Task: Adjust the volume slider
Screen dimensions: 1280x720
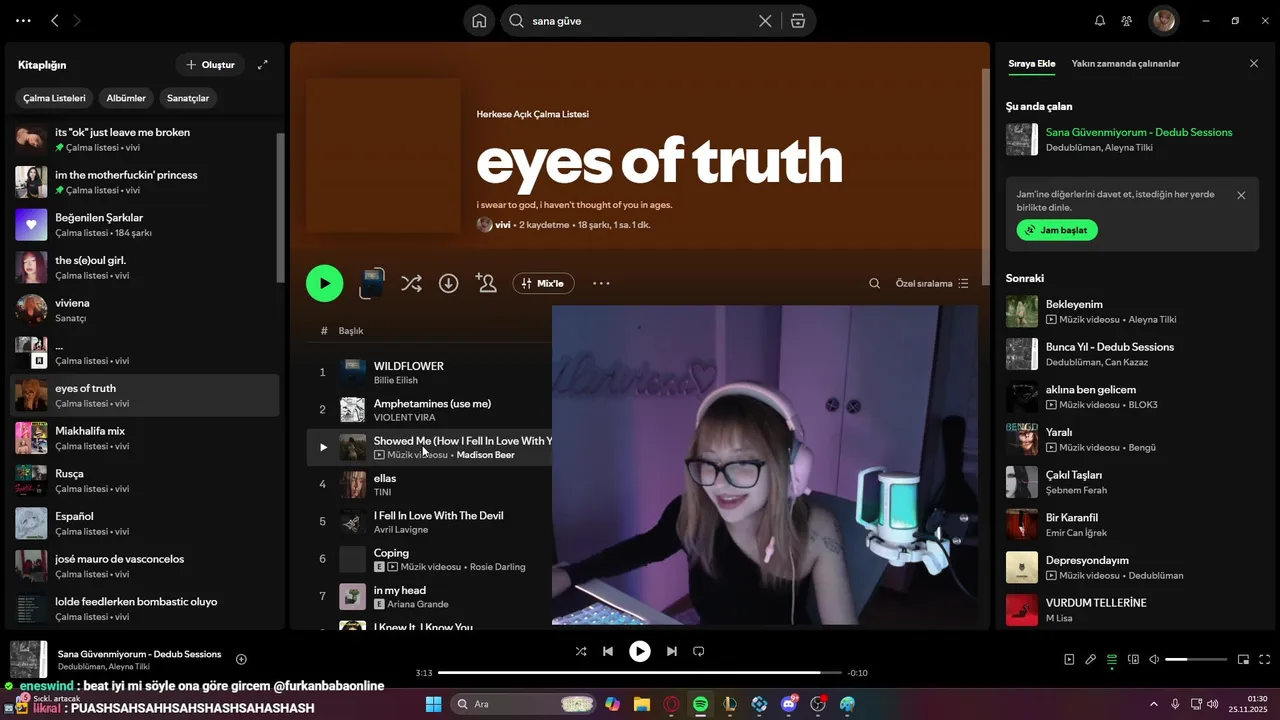Action: (1196, 659)
